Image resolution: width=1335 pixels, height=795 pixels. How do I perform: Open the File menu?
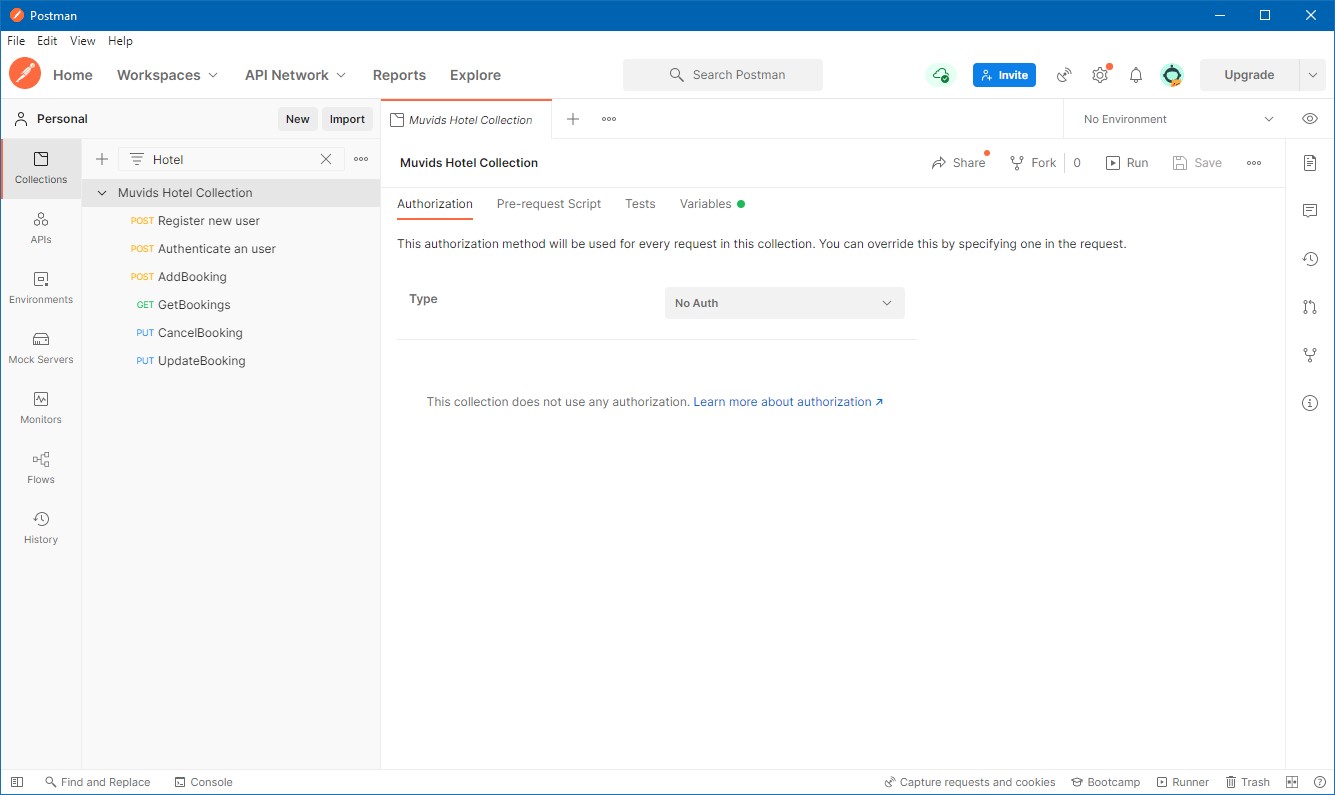click(x=16, y=41)
